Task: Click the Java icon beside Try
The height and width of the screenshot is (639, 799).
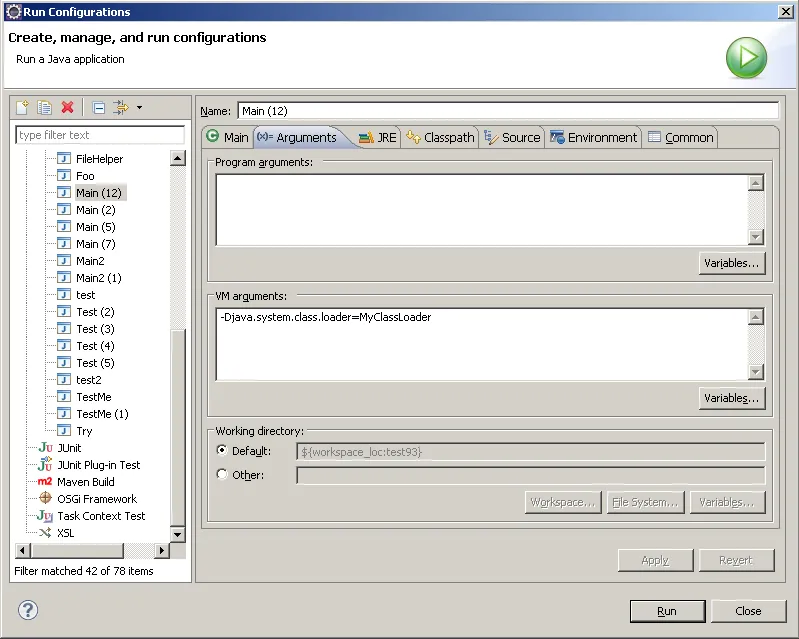Action: pos(64,431)
